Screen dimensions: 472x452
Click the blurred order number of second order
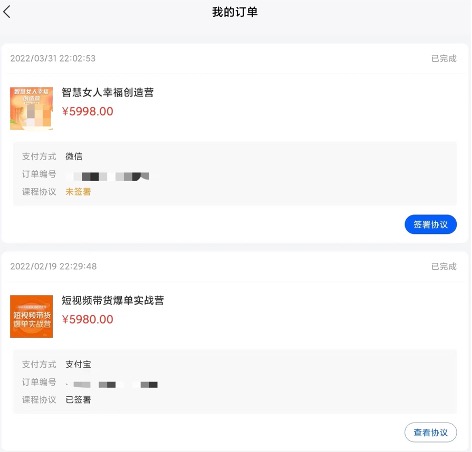pos(112,385)
